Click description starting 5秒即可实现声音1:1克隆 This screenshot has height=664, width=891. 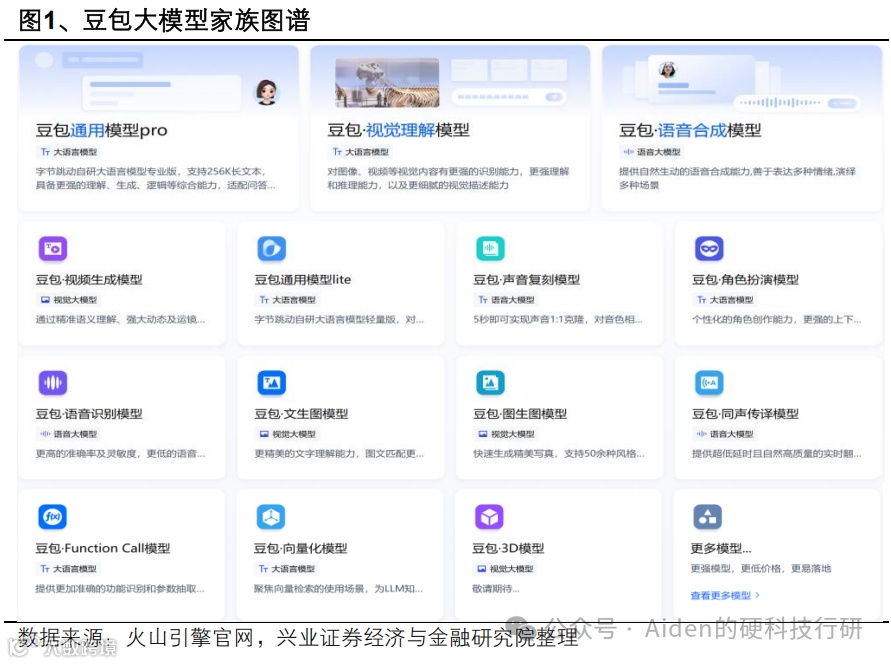click(558, 320)
